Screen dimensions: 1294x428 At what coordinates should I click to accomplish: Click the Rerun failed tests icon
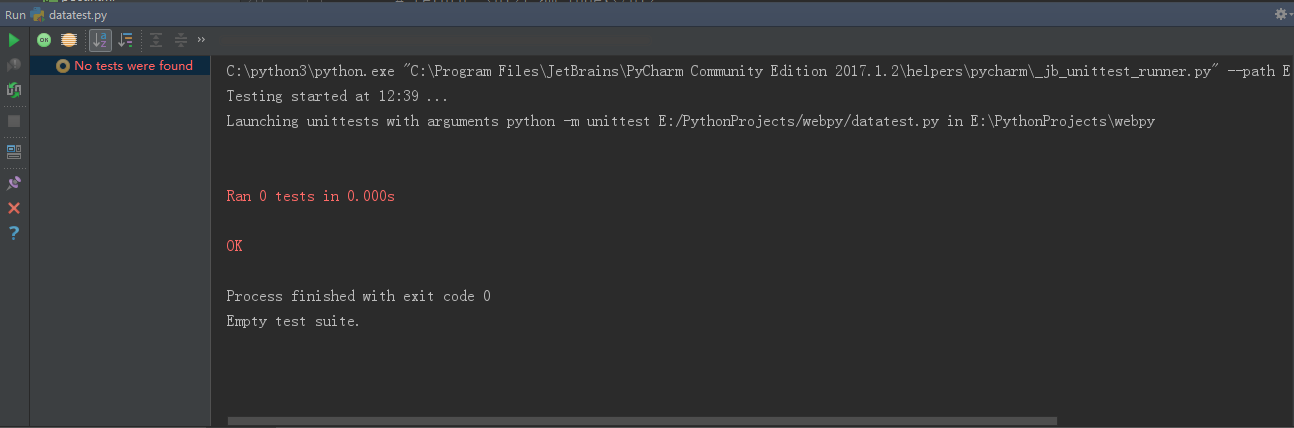coord(14,65)
